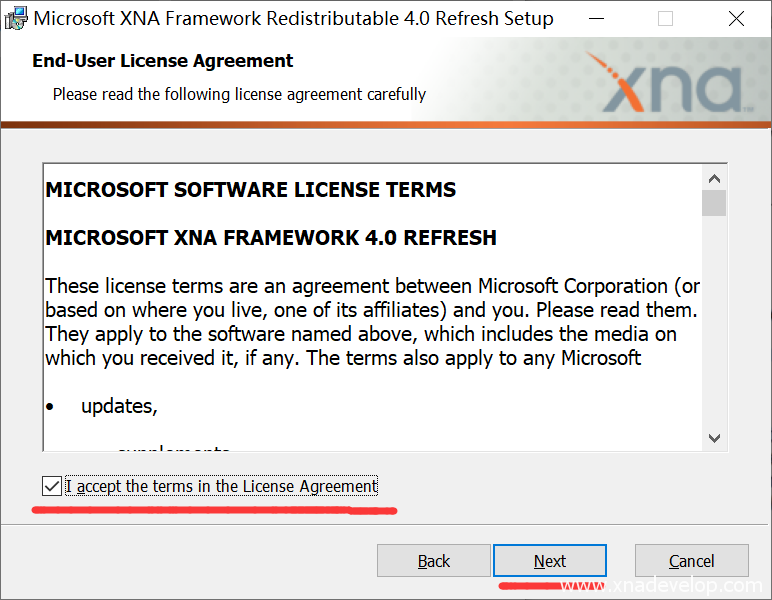Click the setup installer icon in title bar

16,18
